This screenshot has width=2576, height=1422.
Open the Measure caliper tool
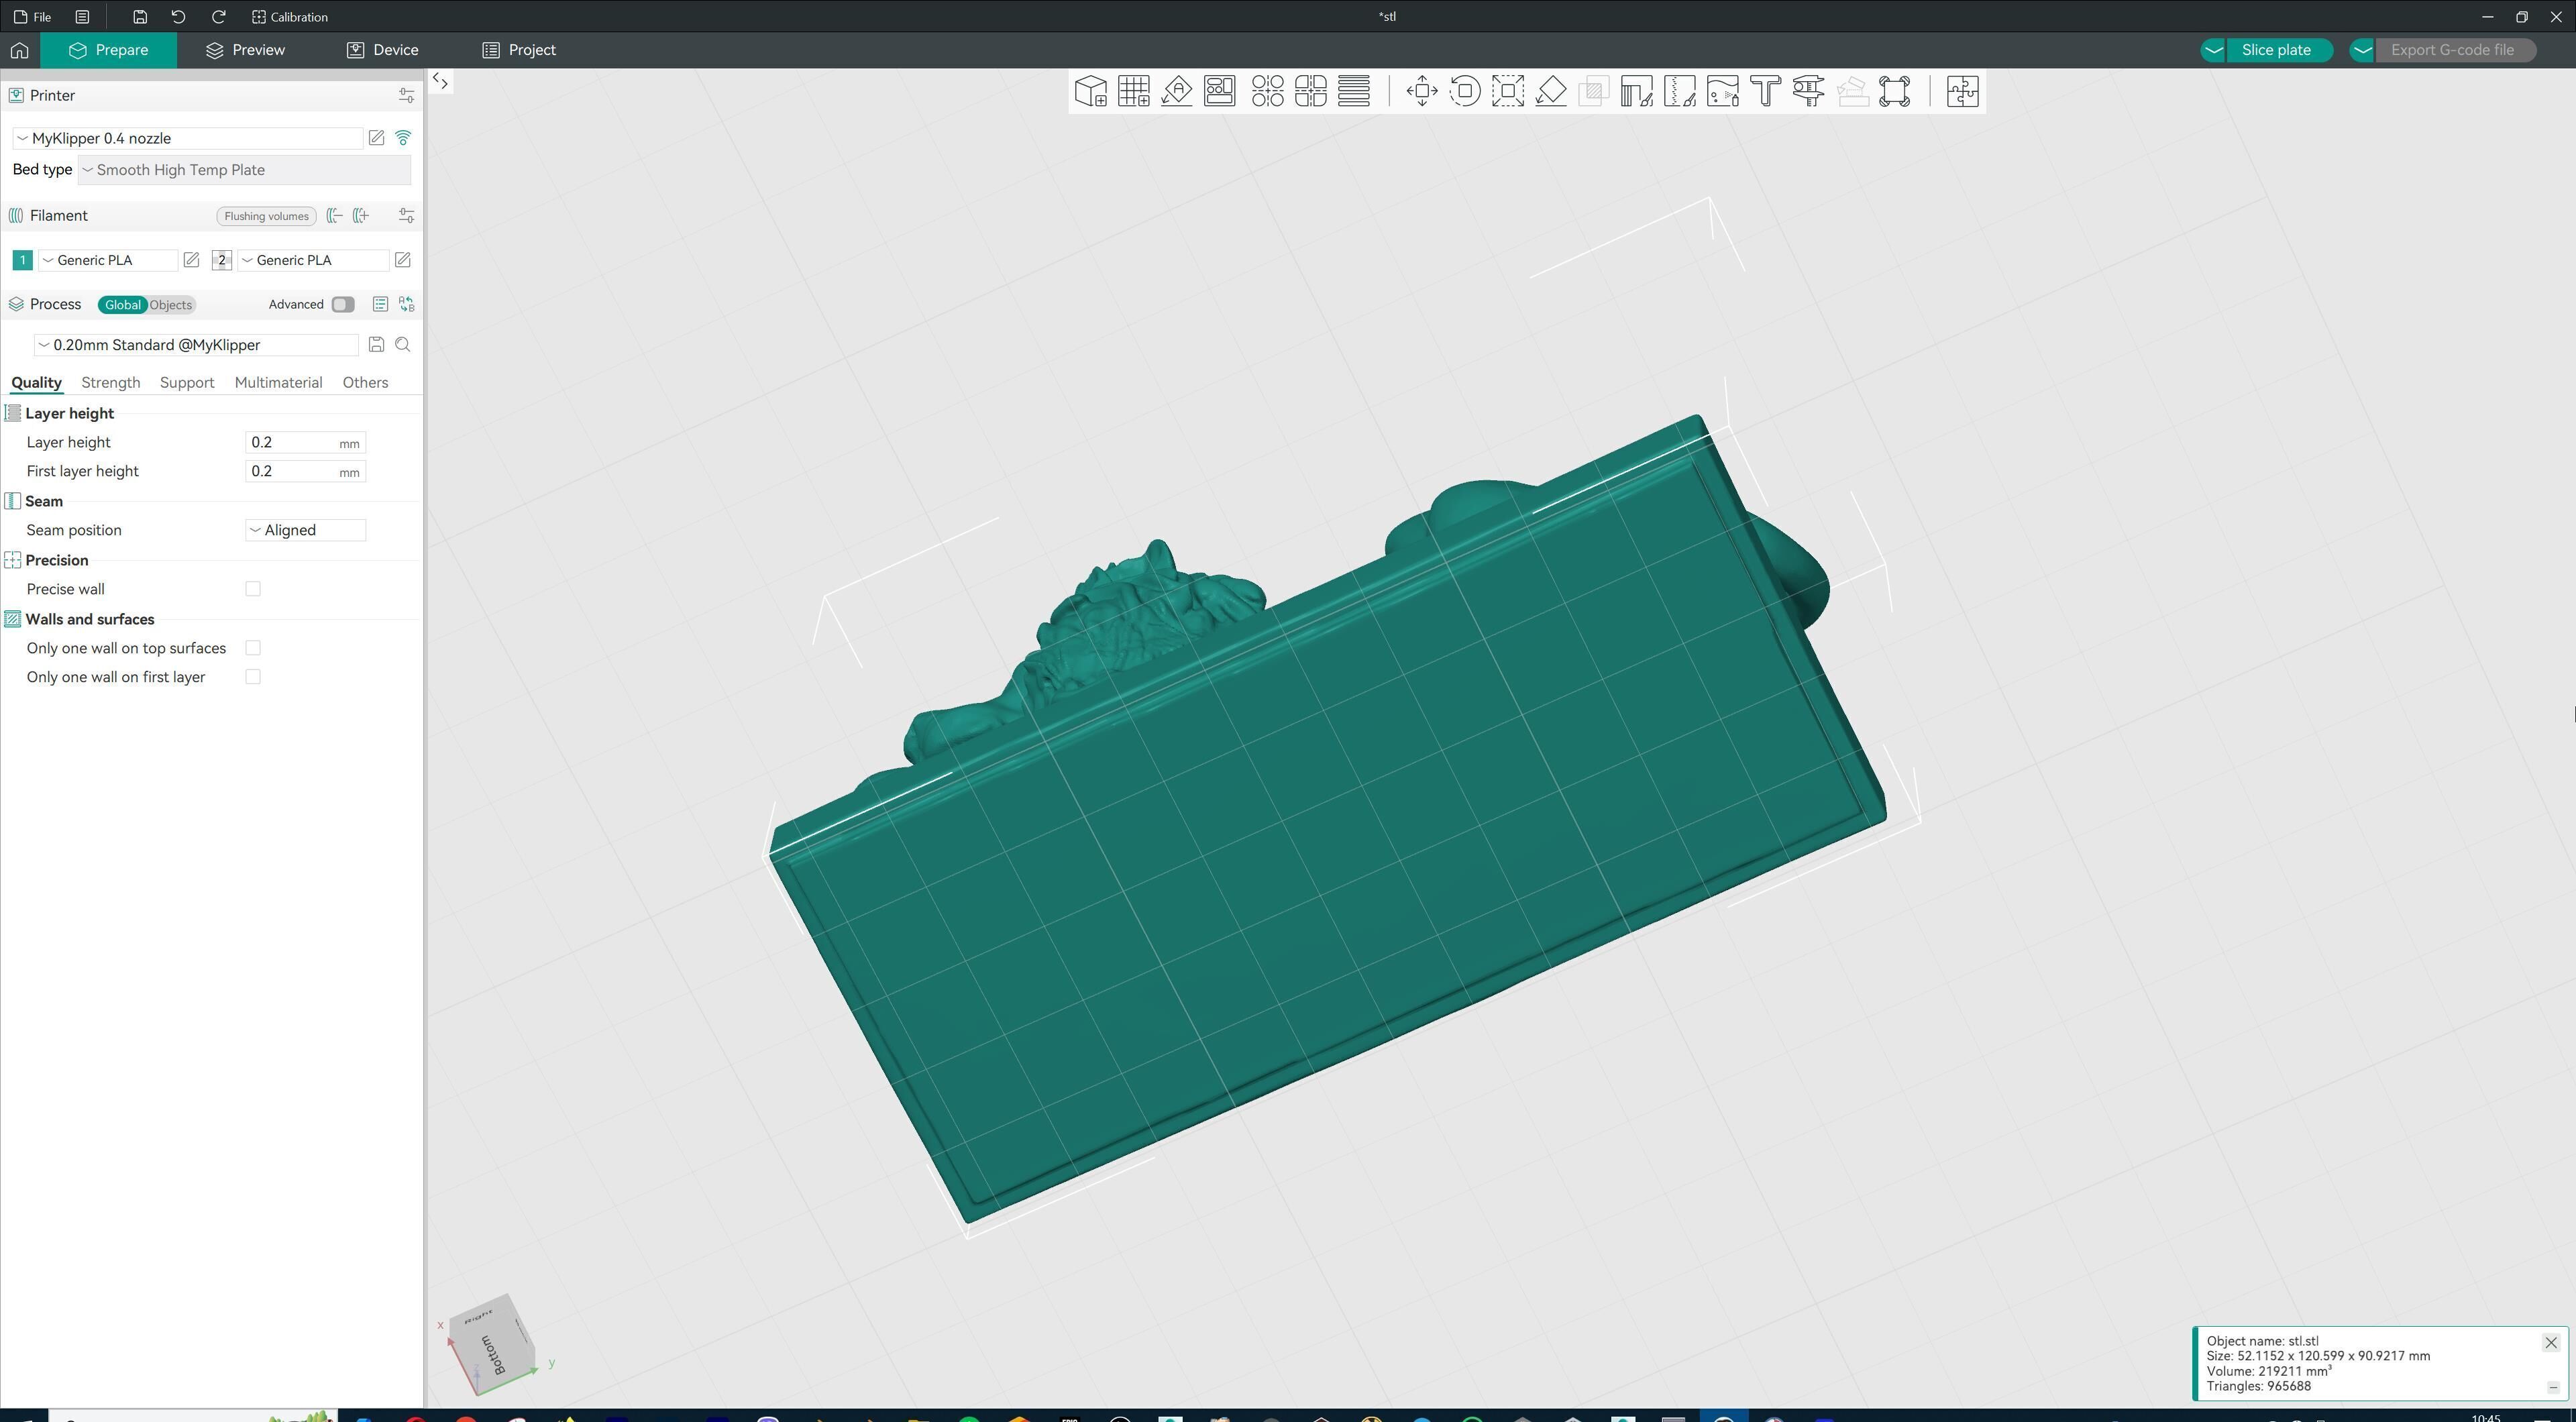(1808, 91)
